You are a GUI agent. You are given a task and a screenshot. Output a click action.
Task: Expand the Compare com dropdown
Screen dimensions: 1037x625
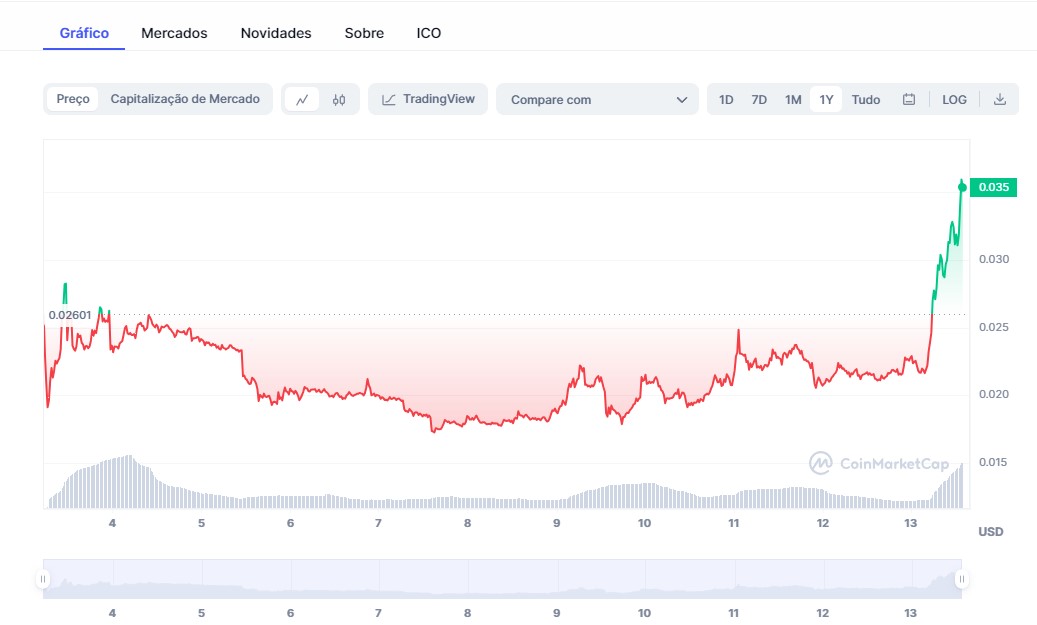click(x=596, y=100)
